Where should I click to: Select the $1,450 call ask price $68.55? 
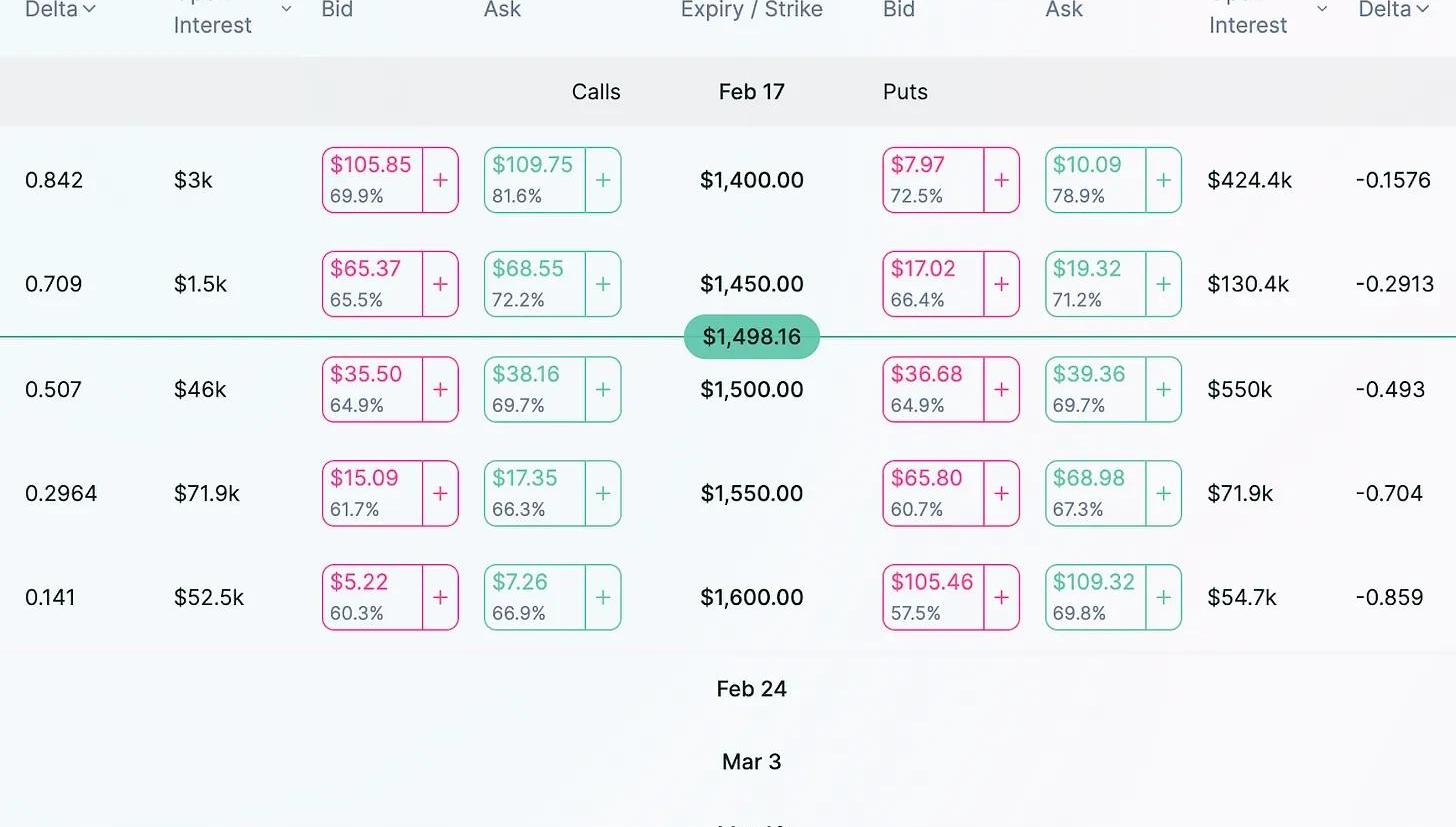(535, 284)
